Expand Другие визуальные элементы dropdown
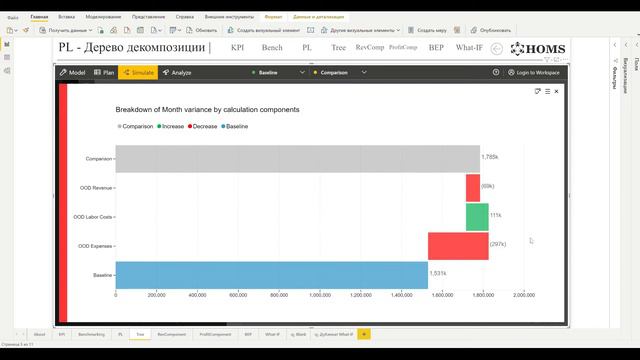640x360 pixels. pyautogui.click(x=360, y=30)
